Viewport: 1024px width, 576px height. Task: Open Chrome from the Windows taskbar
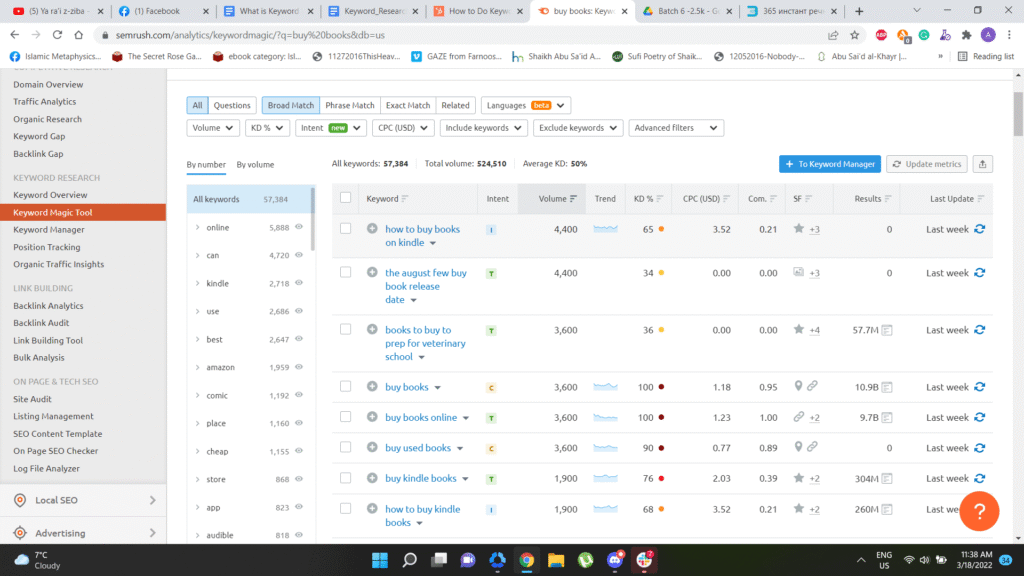526,560
